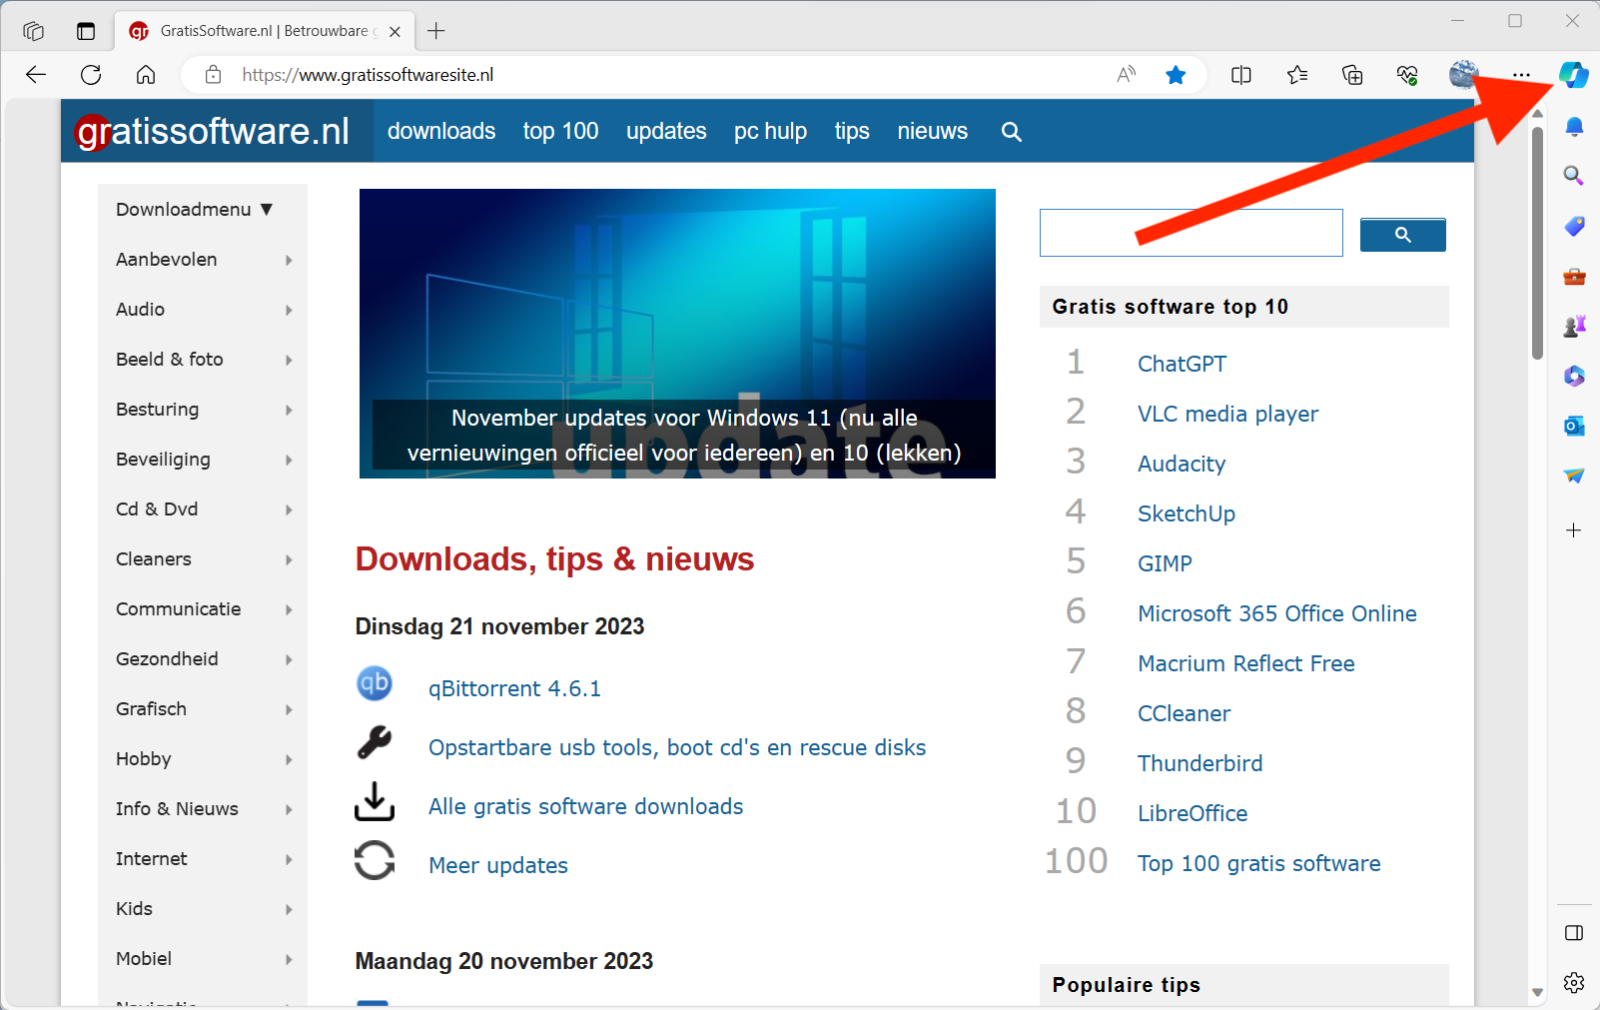Open the VLC media player link
The image size is (1600, 1010).
point(1227,414)
